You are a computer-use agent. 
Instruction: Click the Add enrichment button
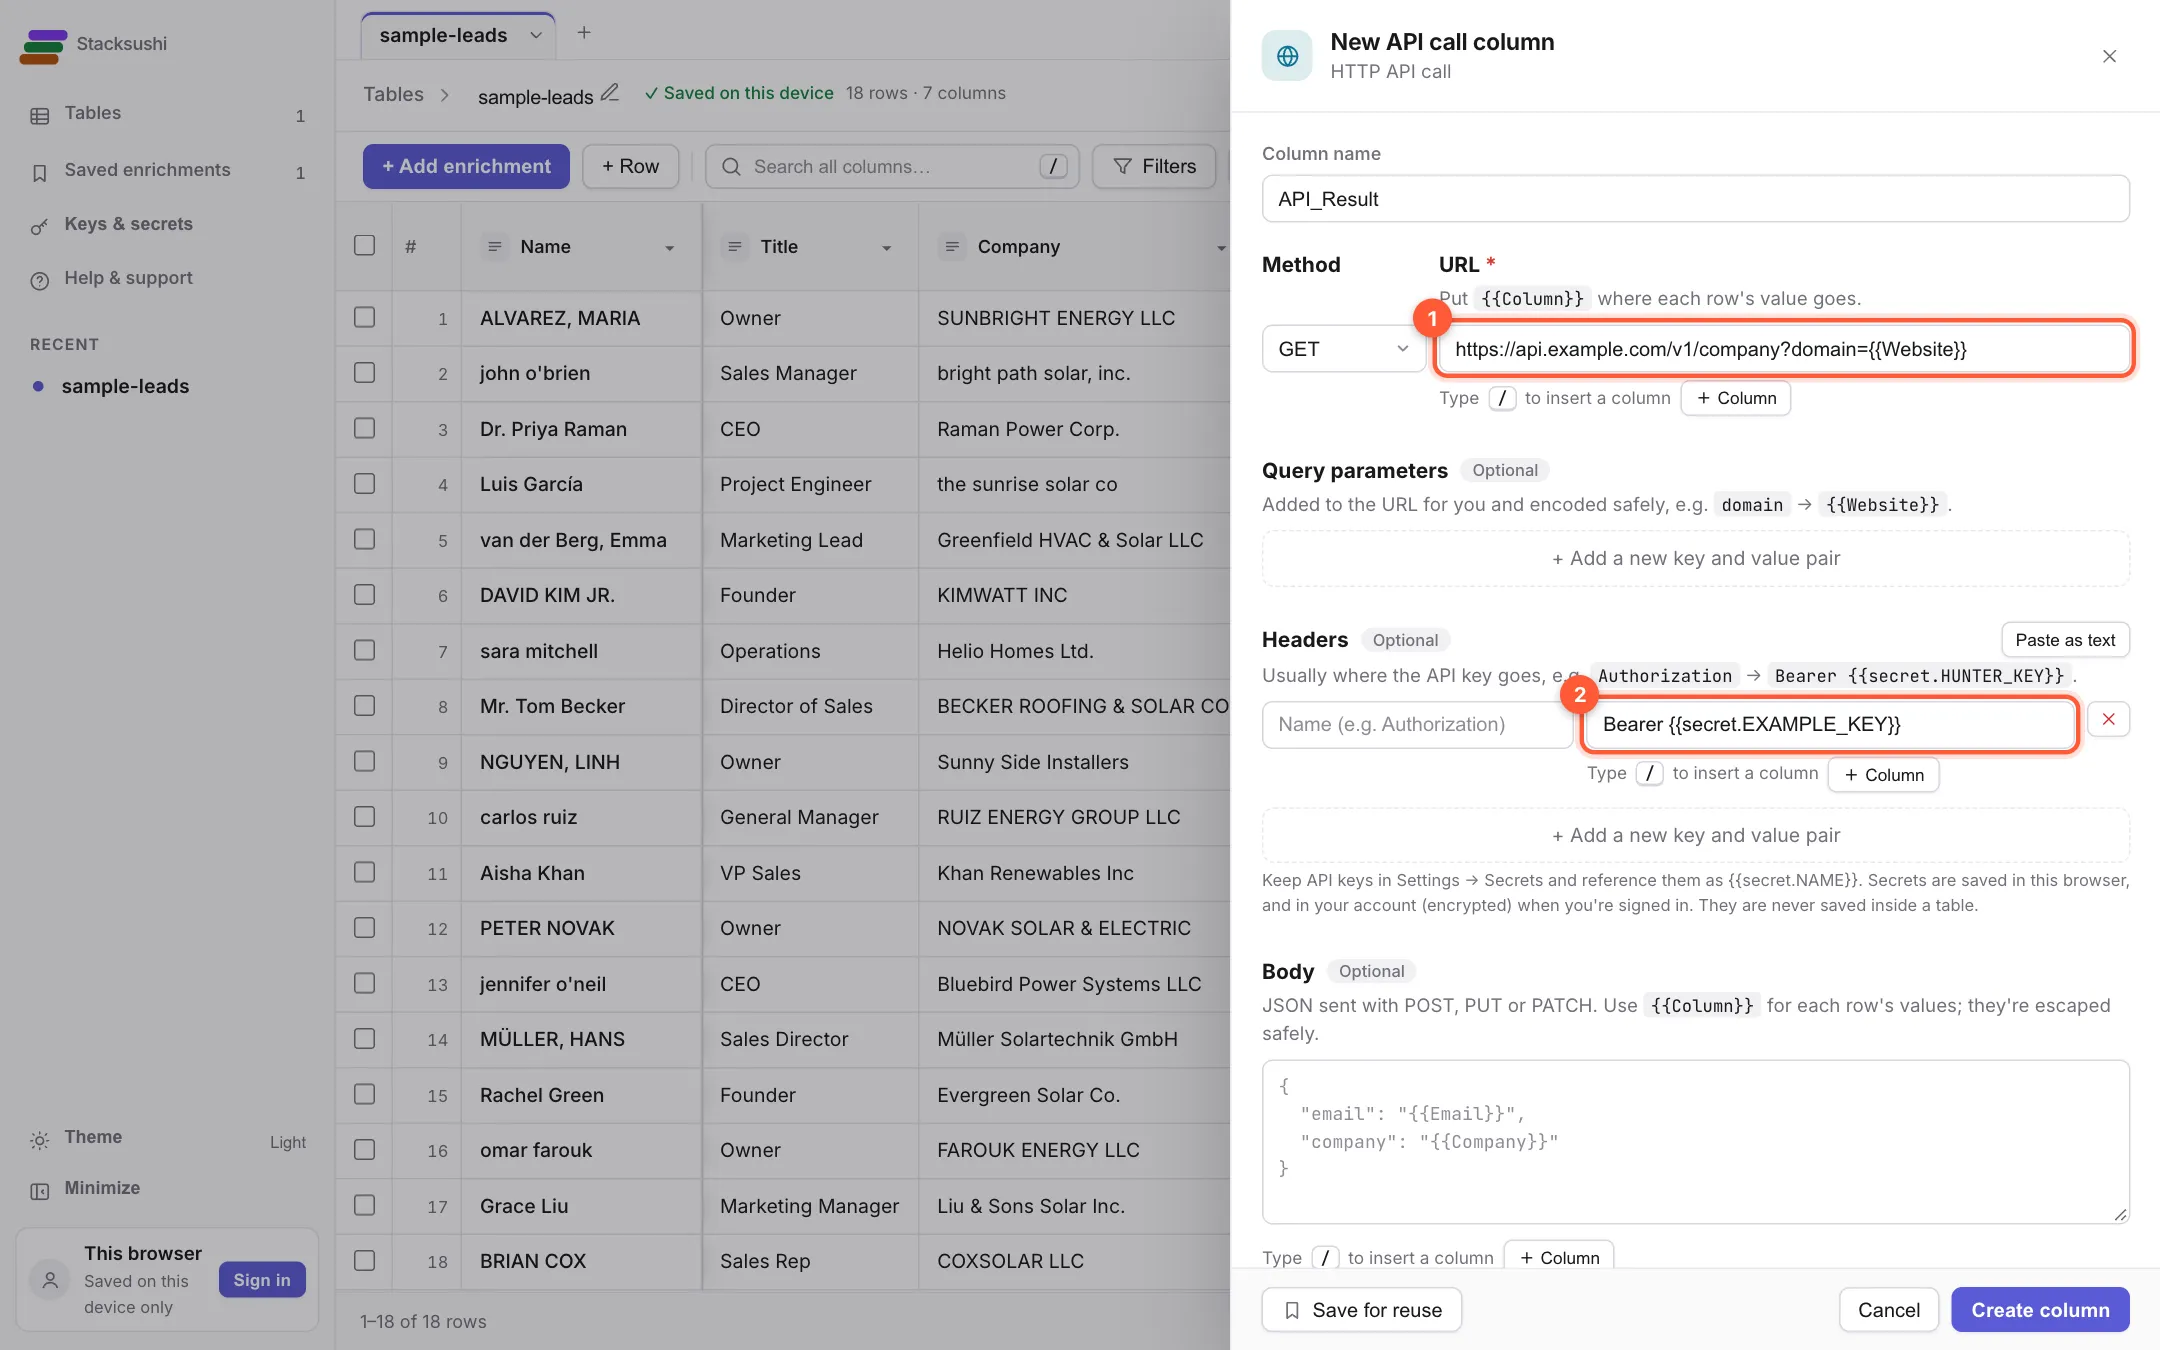tap(466, 166)
